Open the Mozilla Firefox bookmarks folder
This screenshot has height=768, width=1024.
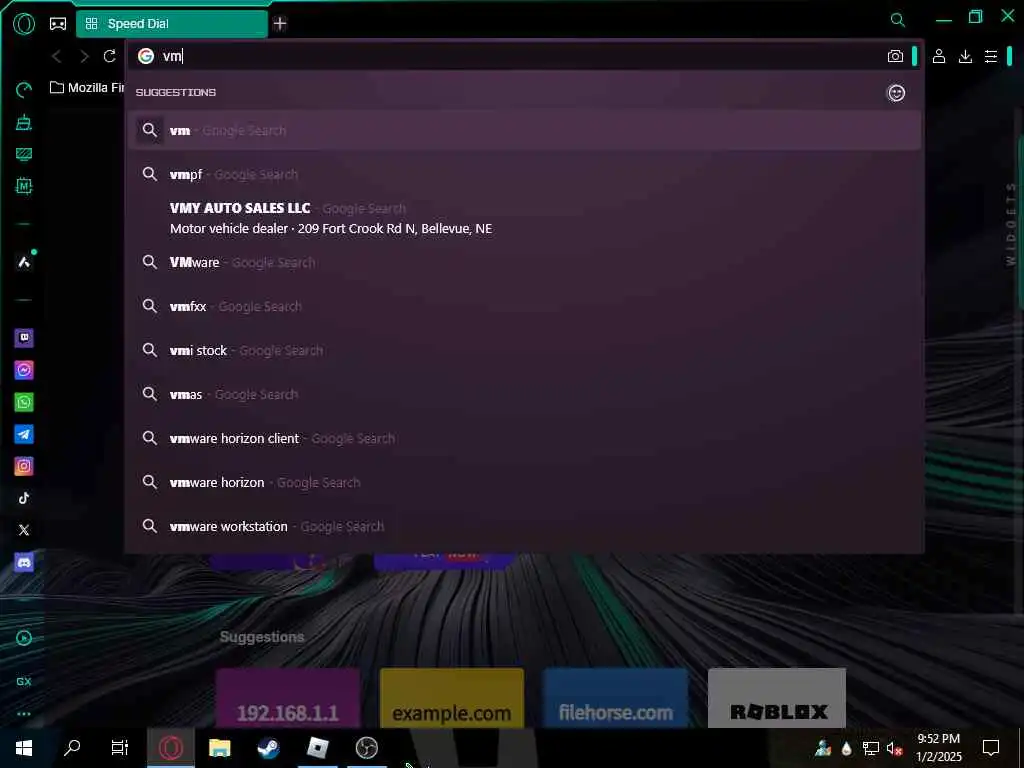pyautogui.click(x=87, y=88)
